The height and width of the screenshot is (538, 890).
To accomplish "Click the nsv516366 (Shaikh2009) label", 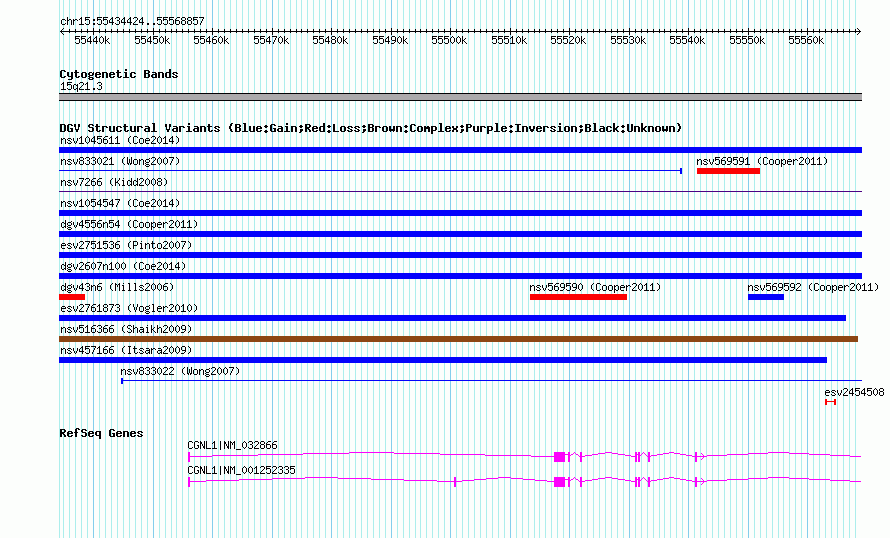I will coord(126,329).
